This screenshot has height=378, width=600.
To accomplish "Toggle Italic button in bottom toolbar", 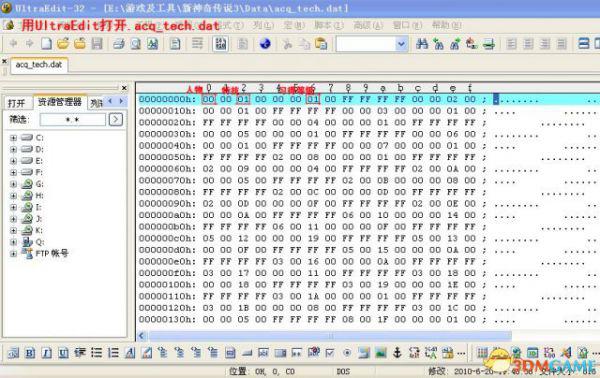I will (46, 352).
